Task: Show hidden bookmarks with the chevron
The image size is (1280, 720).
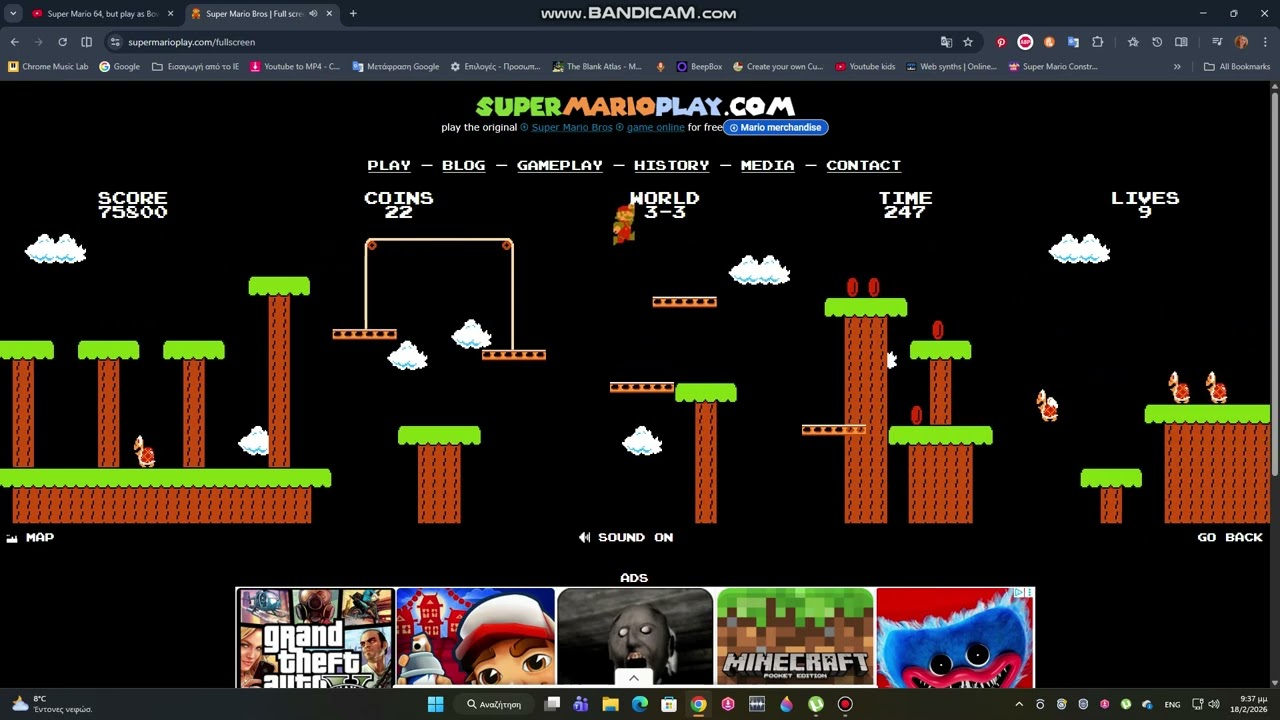Action: [1177, 67]
